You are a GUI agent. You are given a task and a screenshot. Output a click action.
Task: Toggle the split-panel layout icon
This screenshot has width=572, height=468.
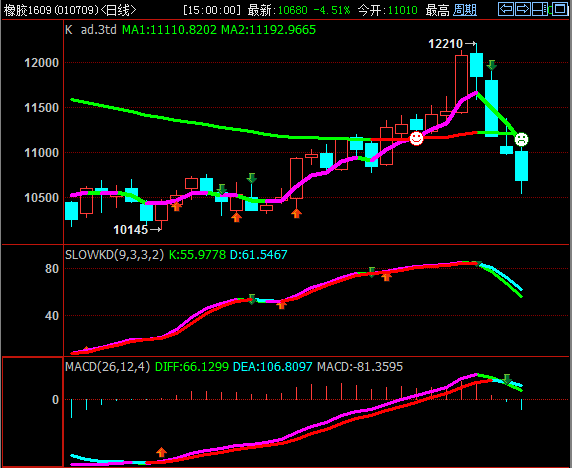pyautogui.click(x=540, y=9)
